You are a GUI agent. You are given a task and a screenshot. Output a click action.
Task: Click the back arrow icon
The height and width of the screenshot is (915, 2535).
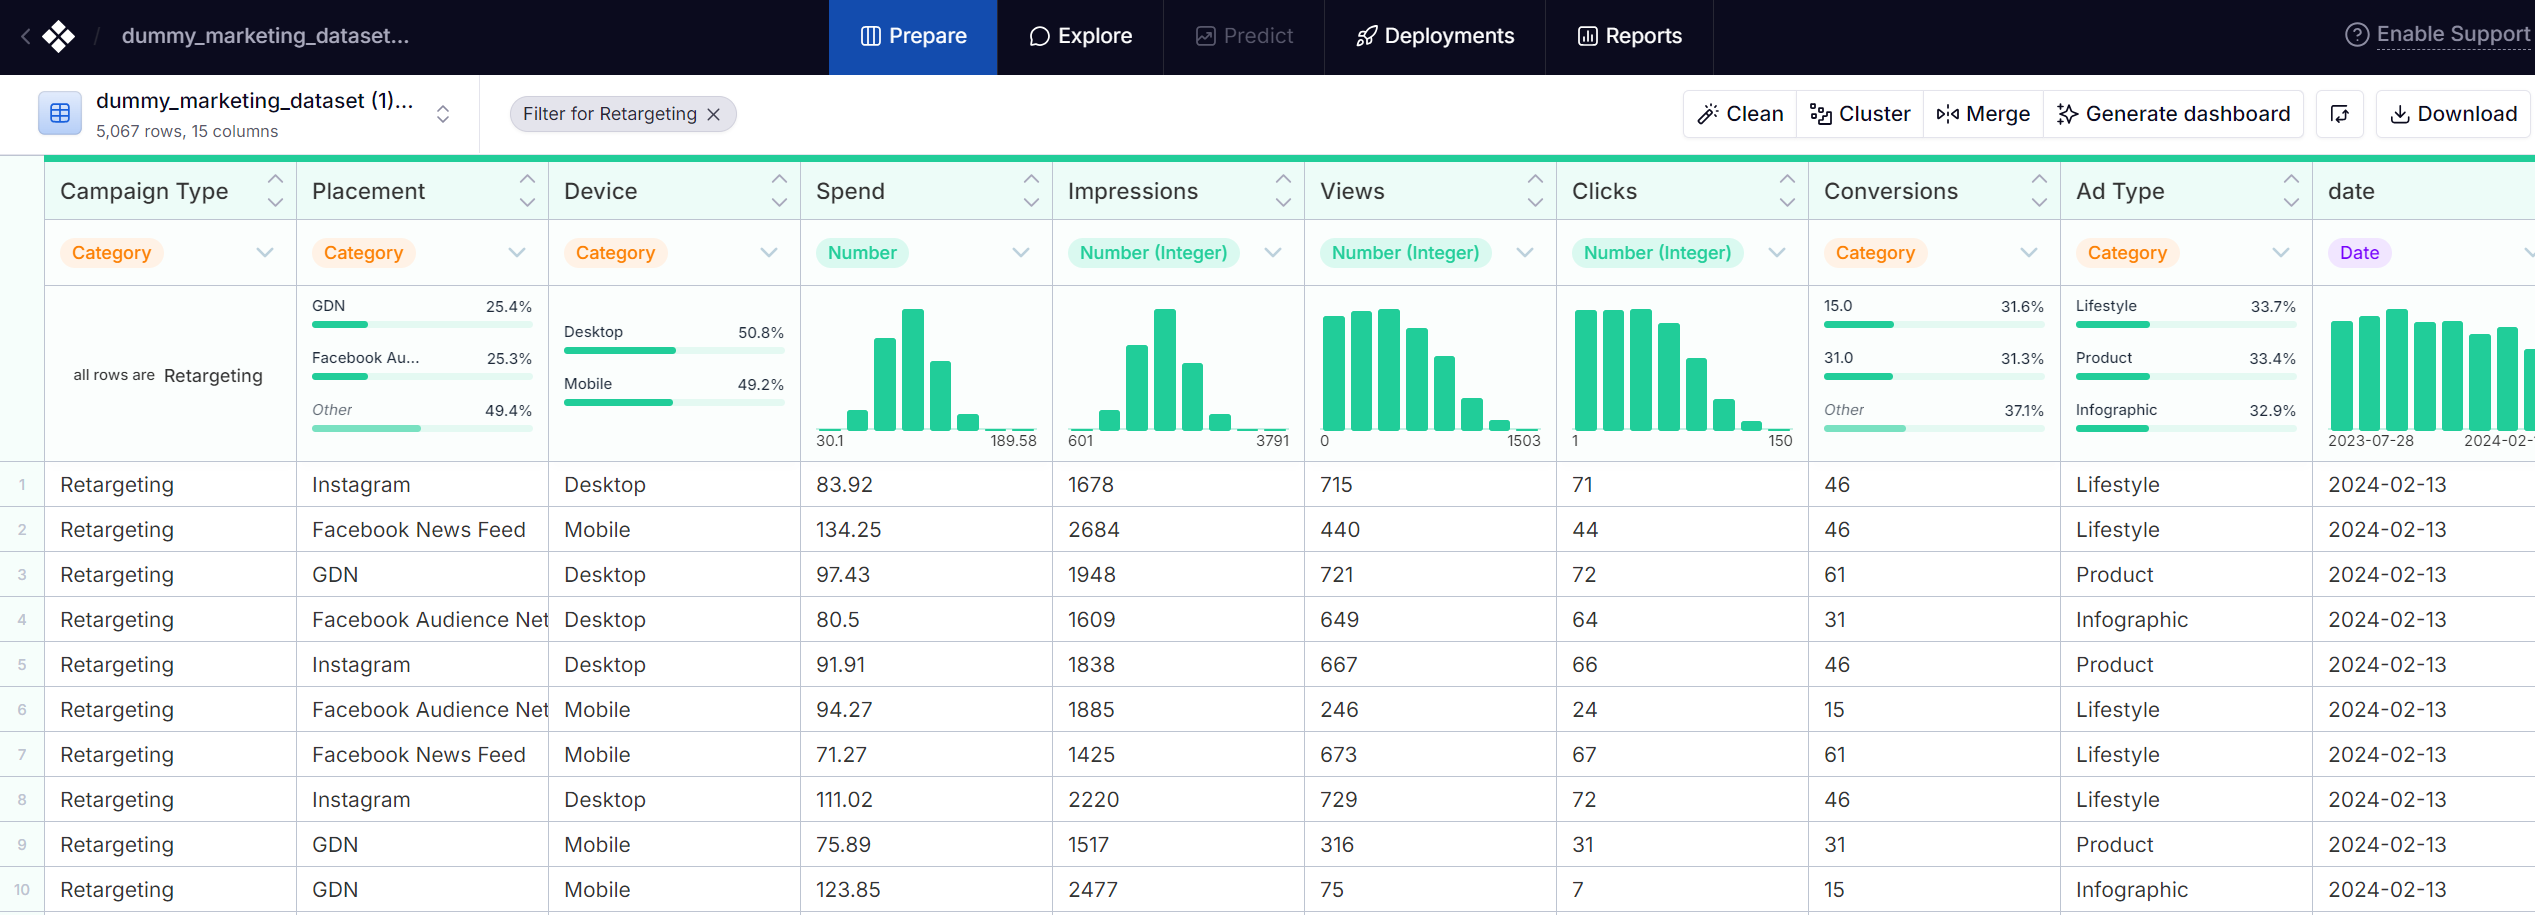click(26, 37)
